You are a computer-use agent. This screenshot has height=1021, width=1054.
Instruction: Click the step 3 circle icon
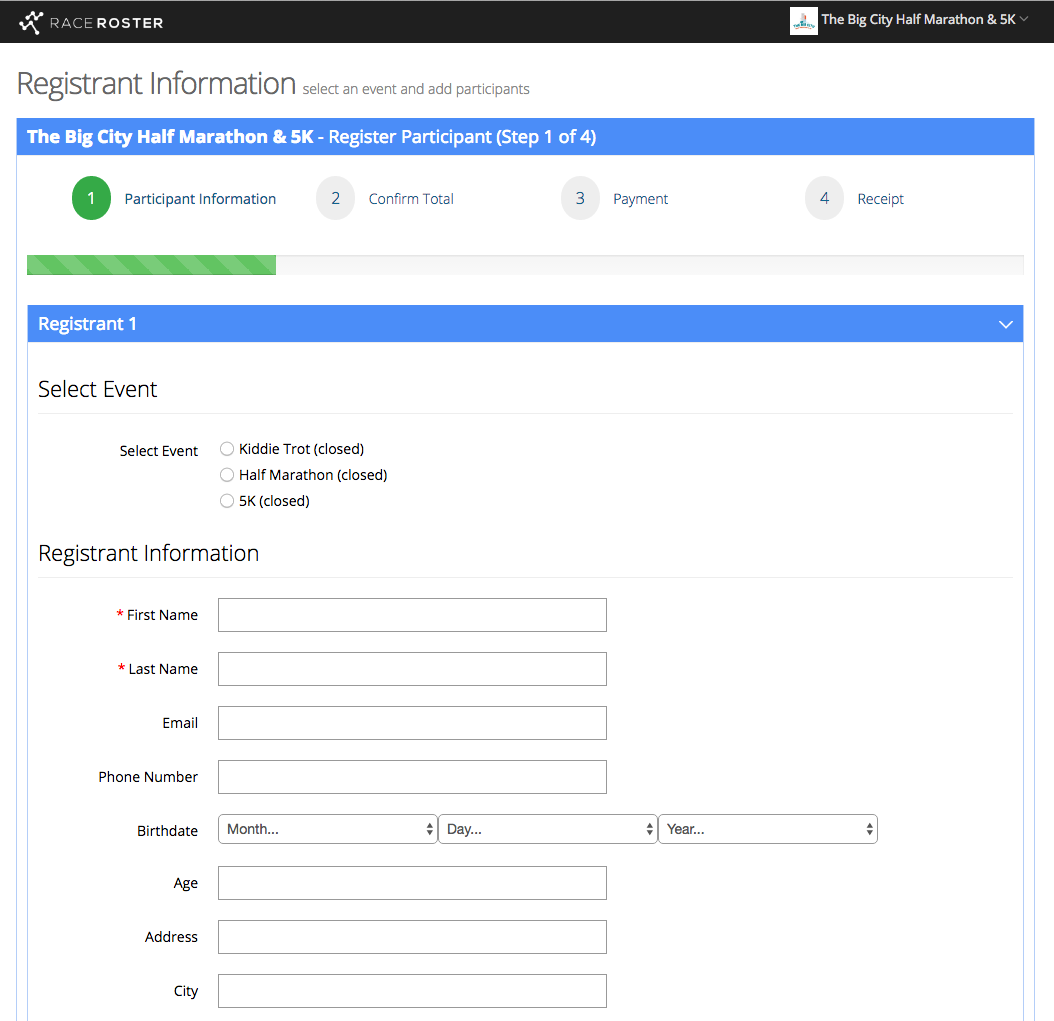580,199
